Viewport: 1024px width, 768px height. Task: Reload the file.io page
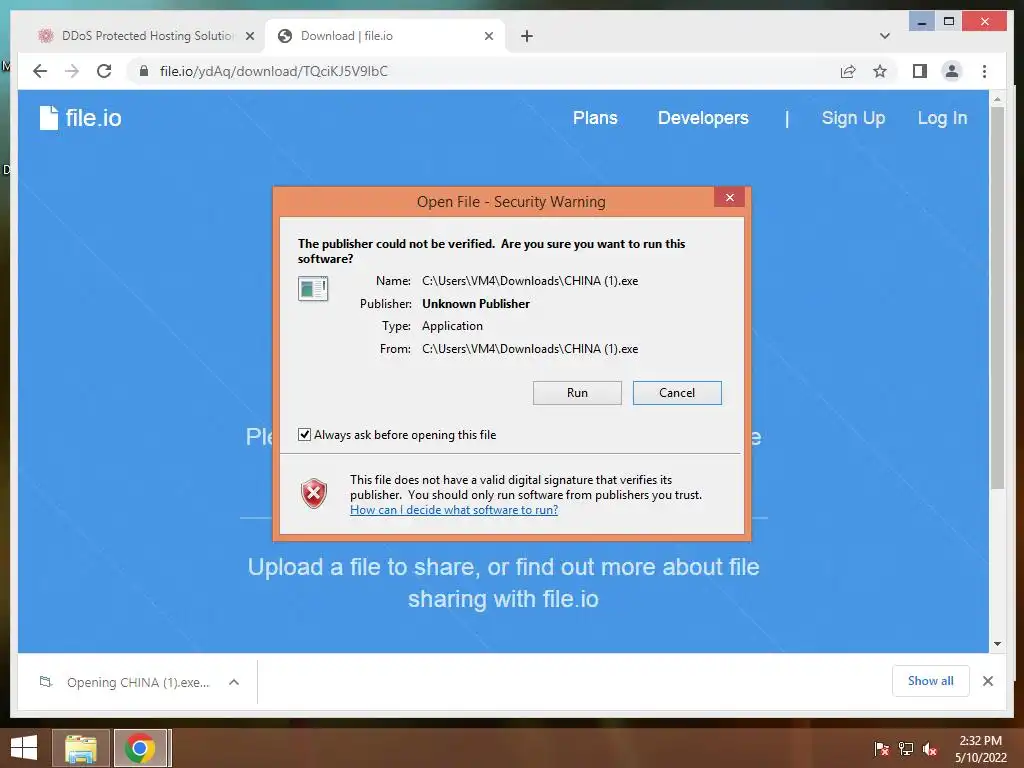pos(104,71)
